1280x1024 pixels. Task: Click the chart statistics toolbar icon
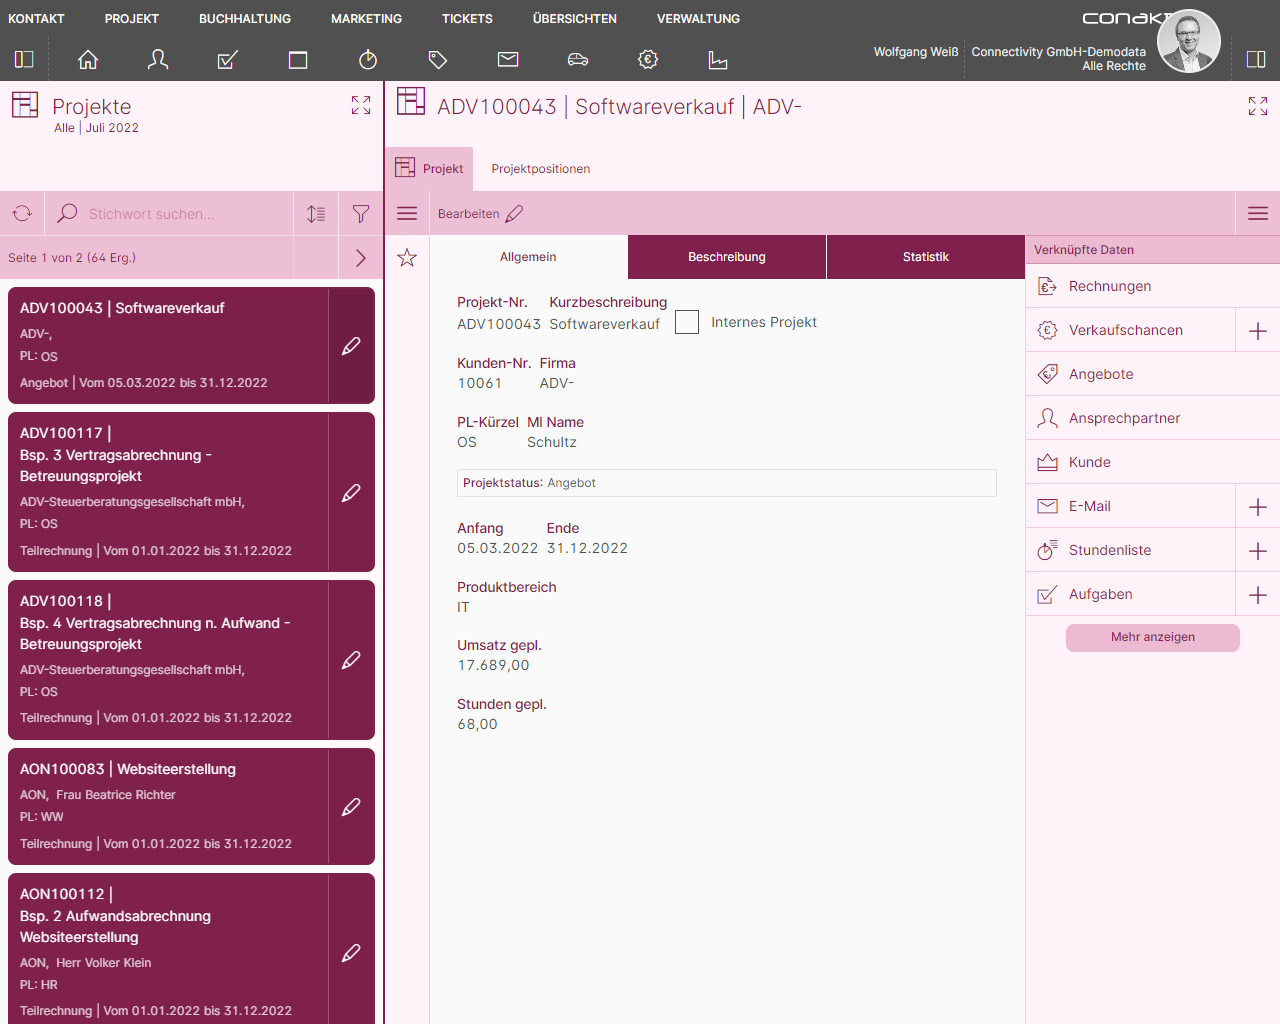point(718,60)
